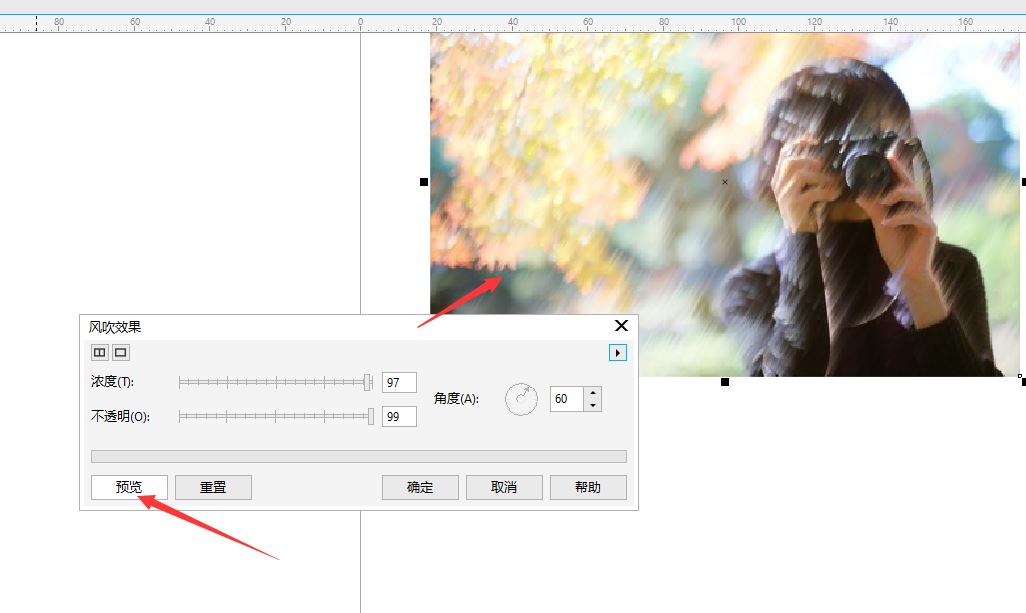Close the 风吹效果 dialog

pos(621,326)
